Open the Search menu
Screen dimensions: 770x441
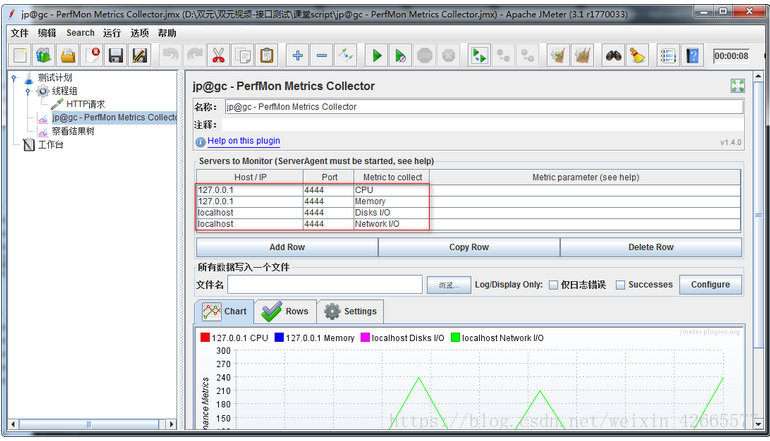pos(80,33)
